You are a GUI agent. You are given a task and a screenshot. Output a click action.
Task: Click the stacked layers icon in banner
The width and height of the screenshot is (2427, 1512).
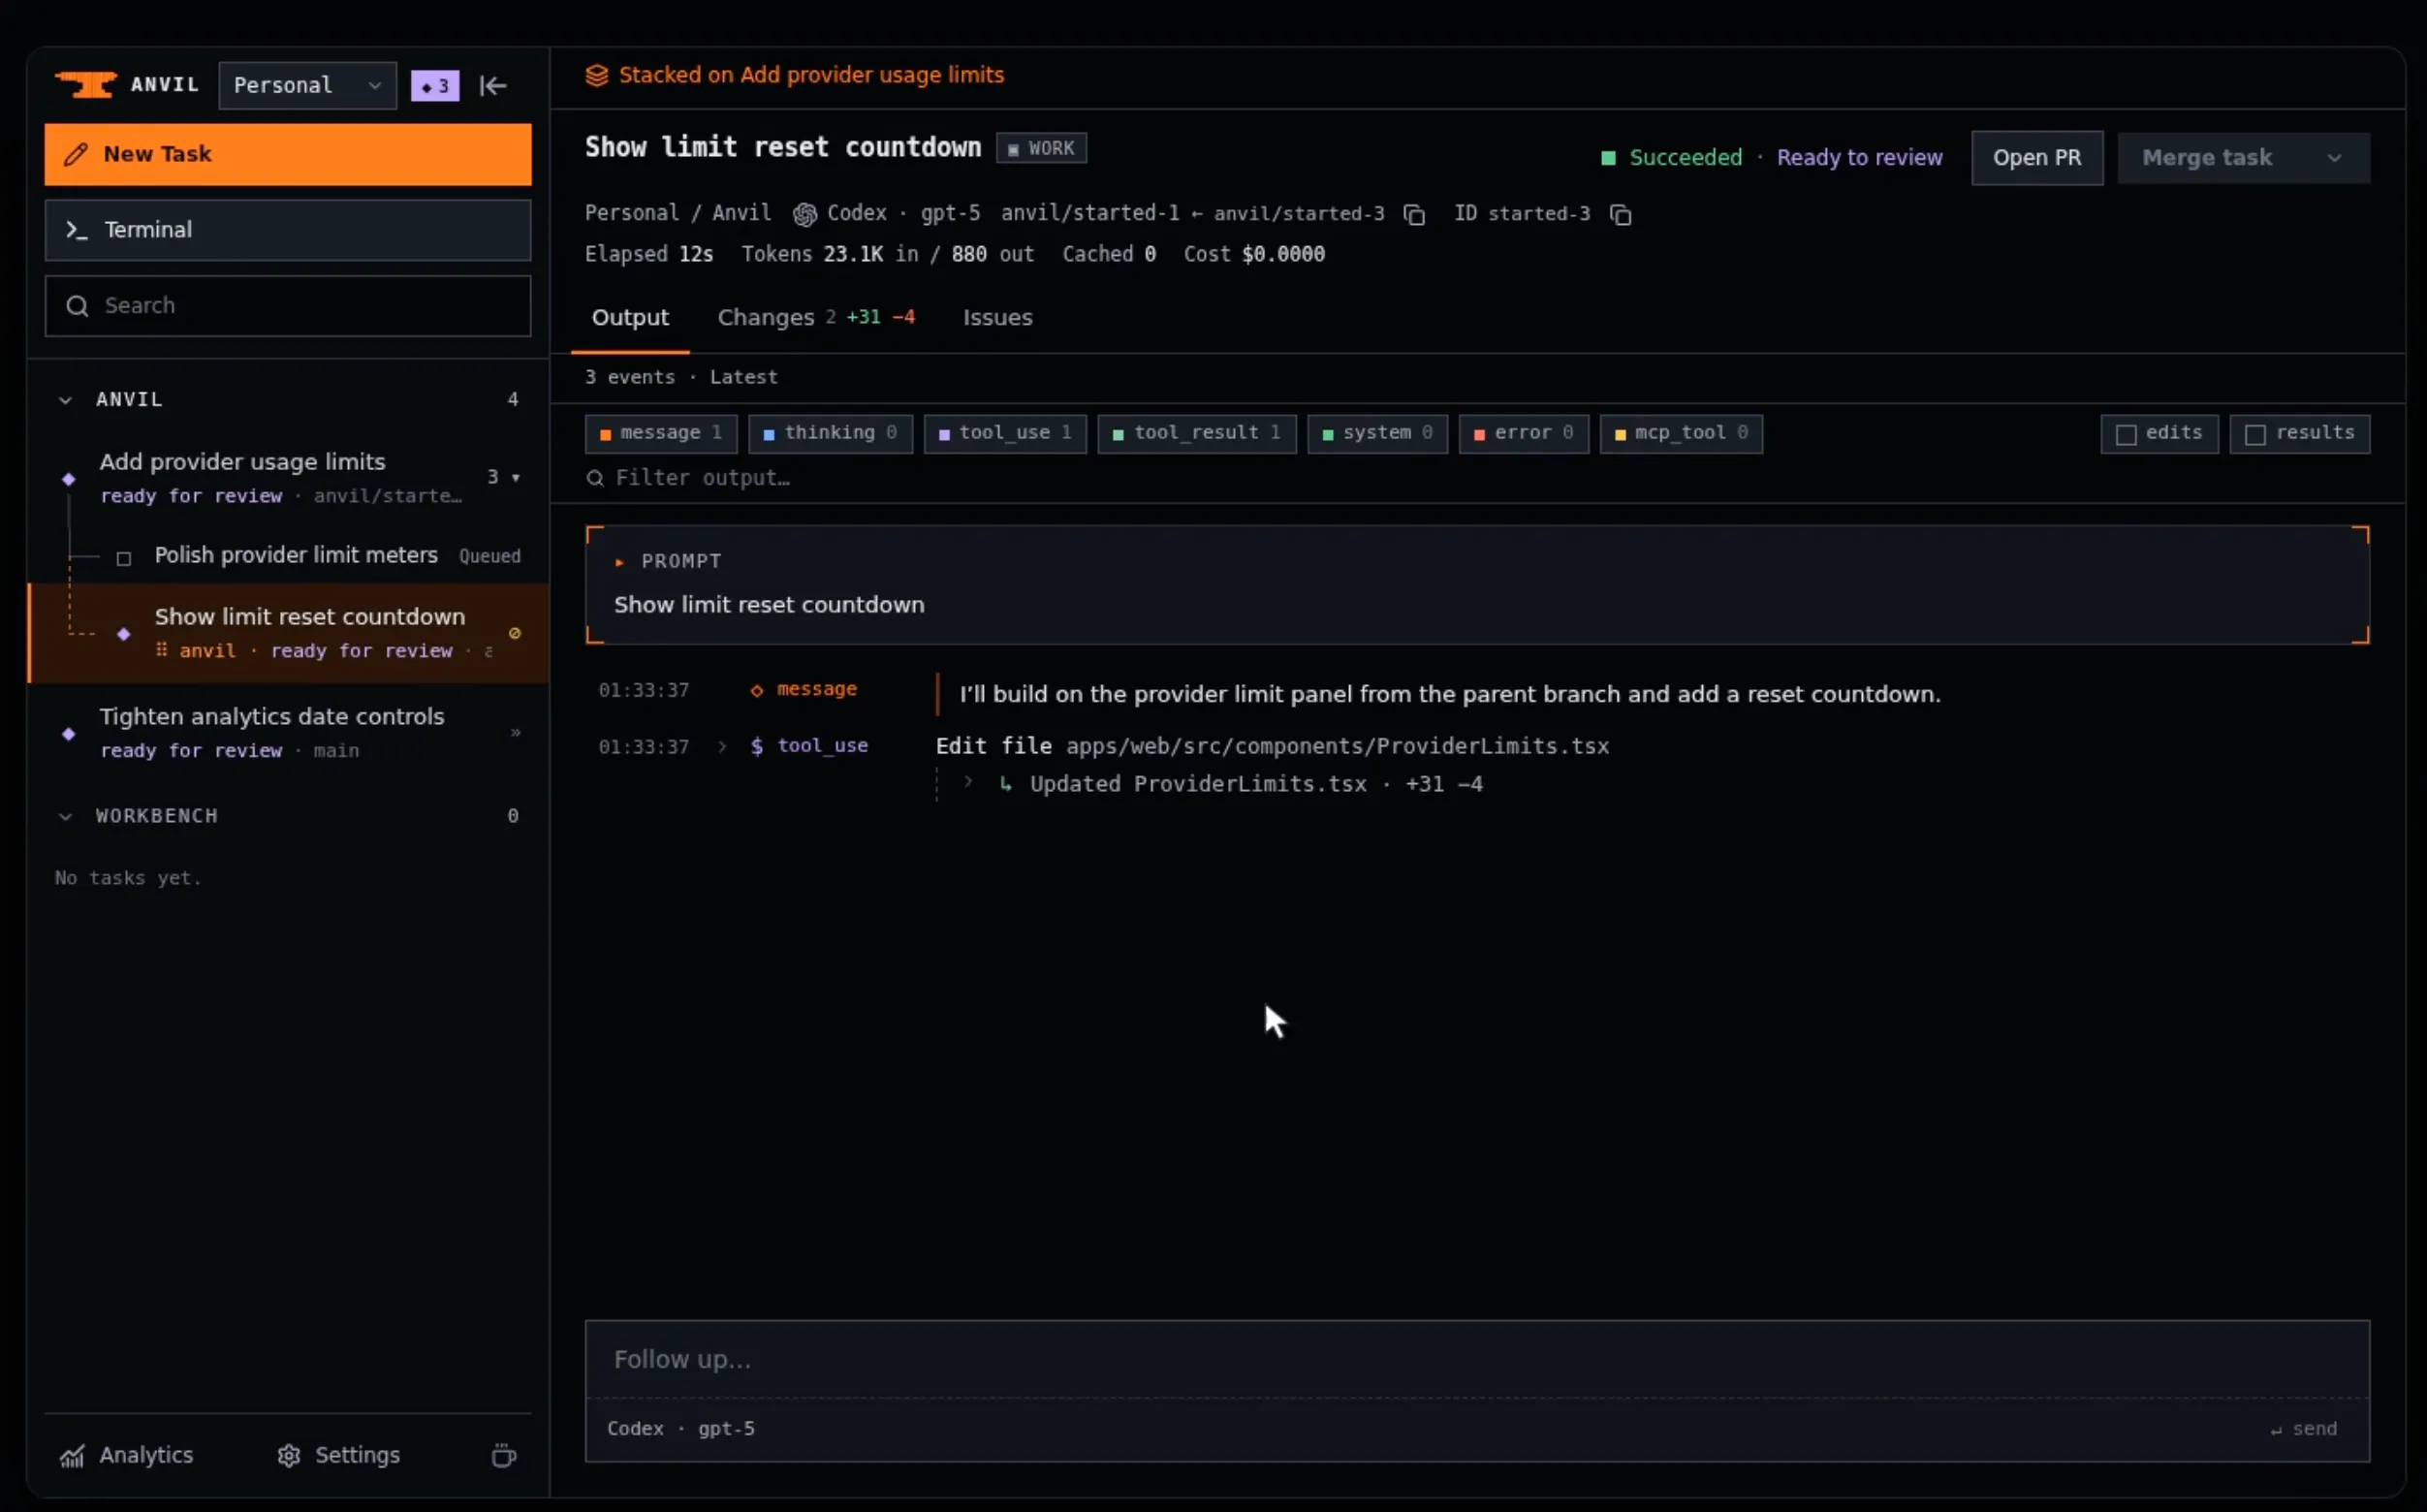click(597, 75)
